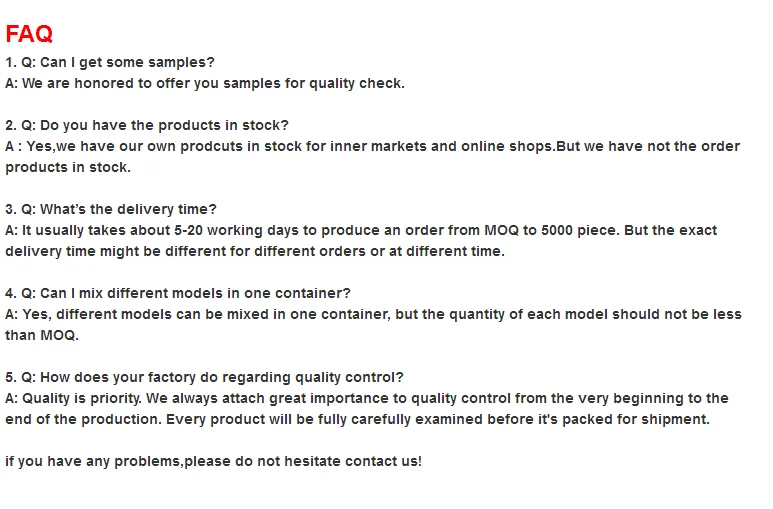Click the question "Can I get some samples?"

(127, 62)
